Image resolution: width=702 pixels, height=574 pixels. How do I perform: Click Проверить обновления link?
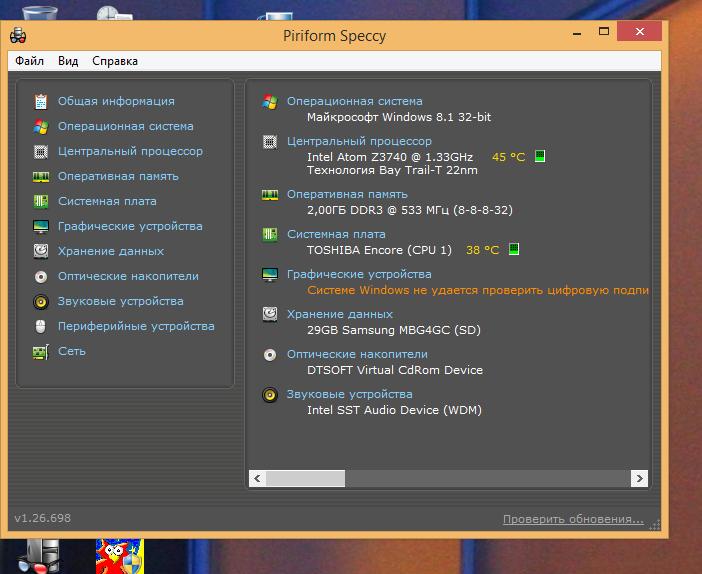click(x=574, y=519)
